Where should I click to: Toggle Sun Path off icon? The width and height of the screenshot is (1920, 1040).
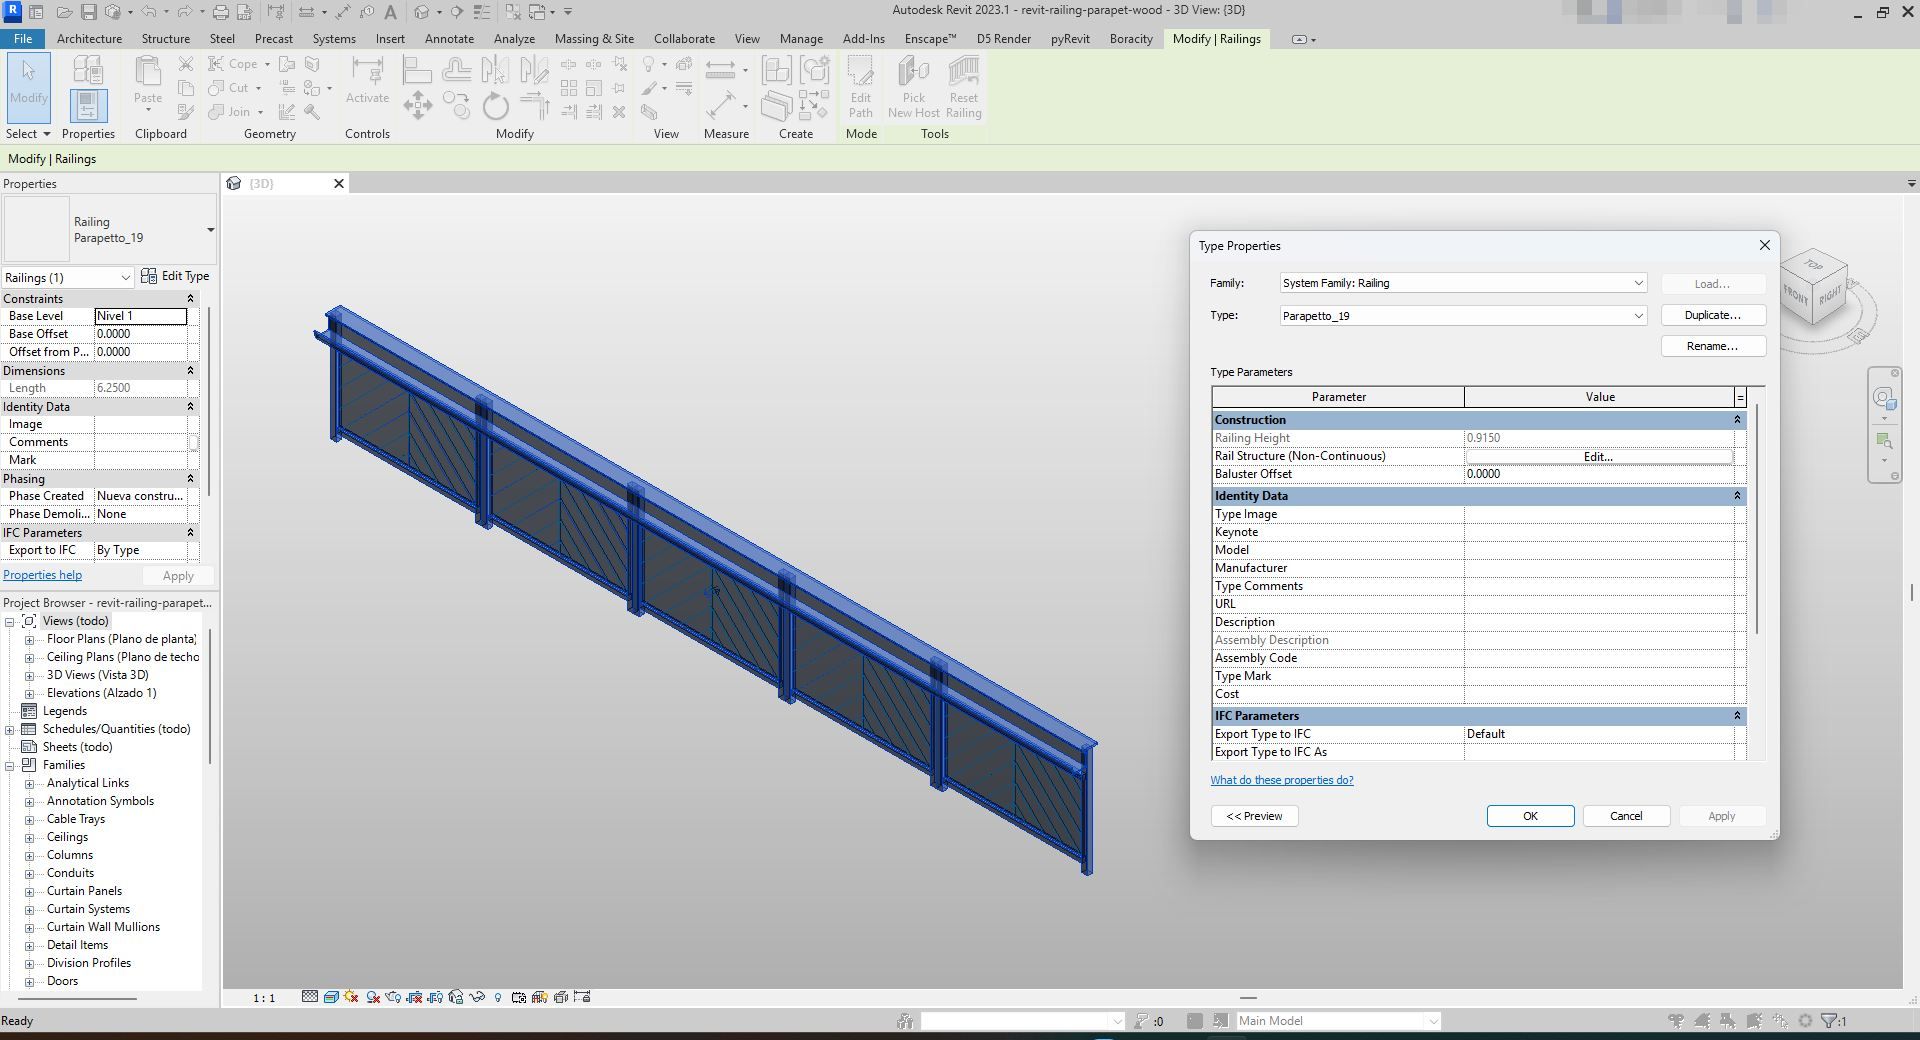coord(351,997)
